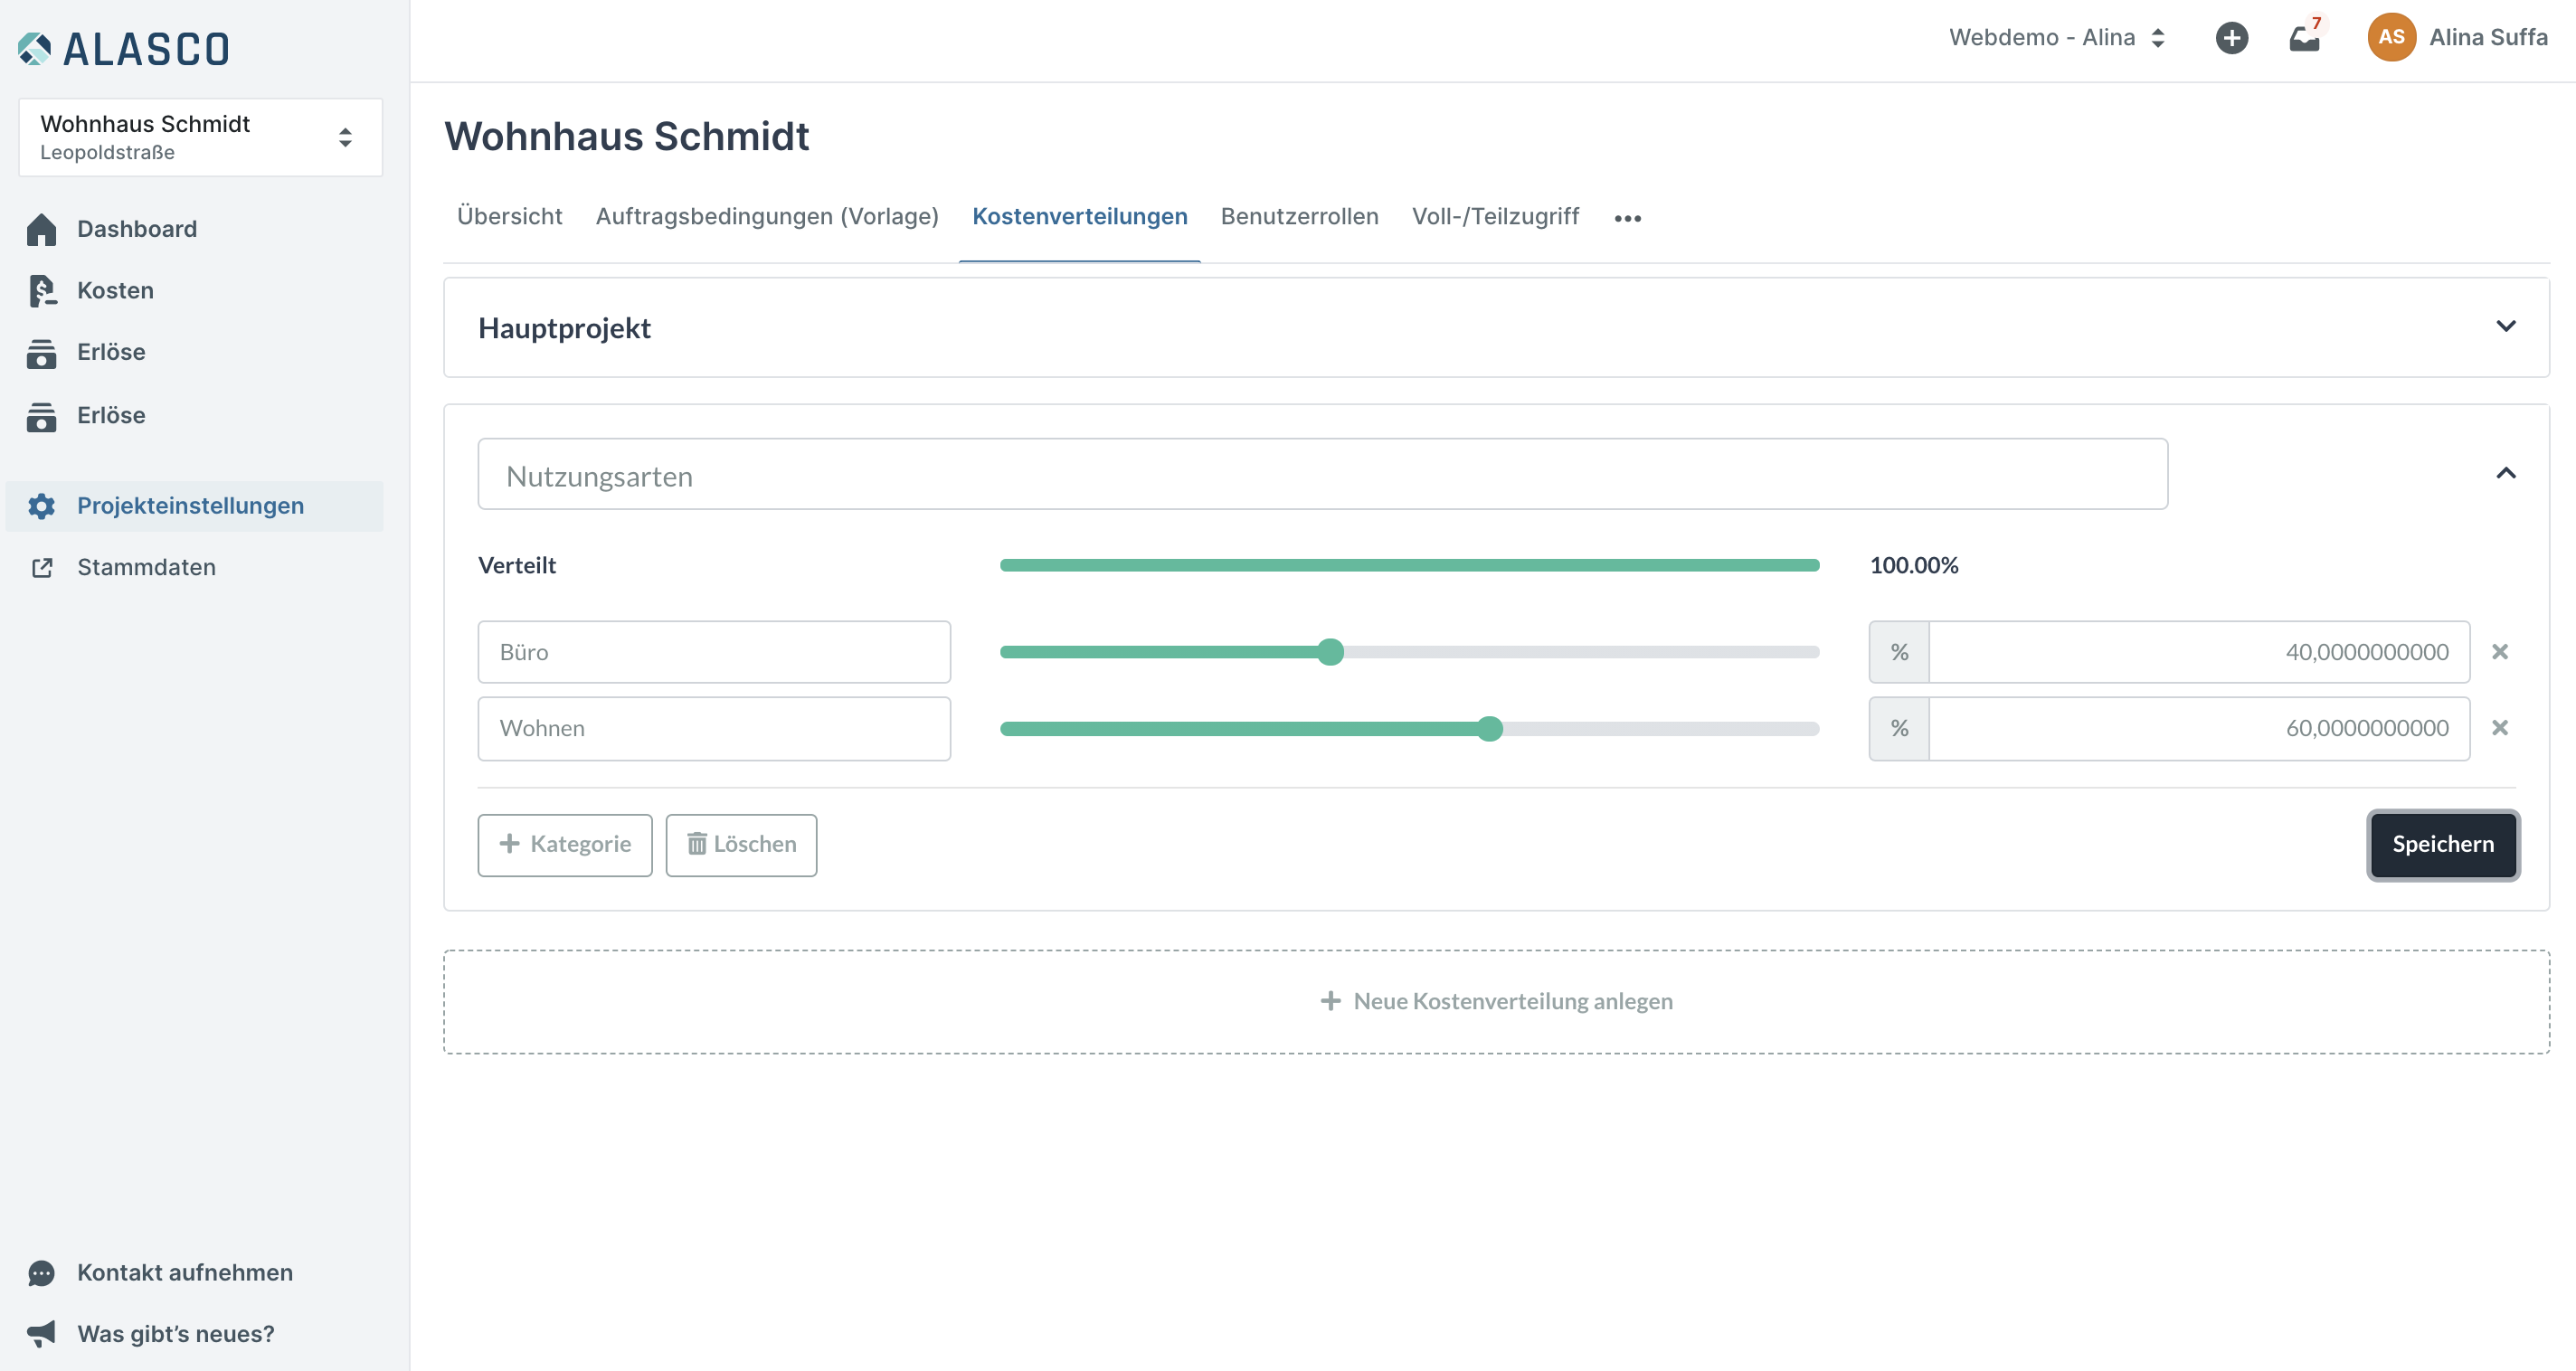This screenshot has width=2576, height=1371.
Task: Click the 100.00% distributed value
Action: click(1914, 565)
